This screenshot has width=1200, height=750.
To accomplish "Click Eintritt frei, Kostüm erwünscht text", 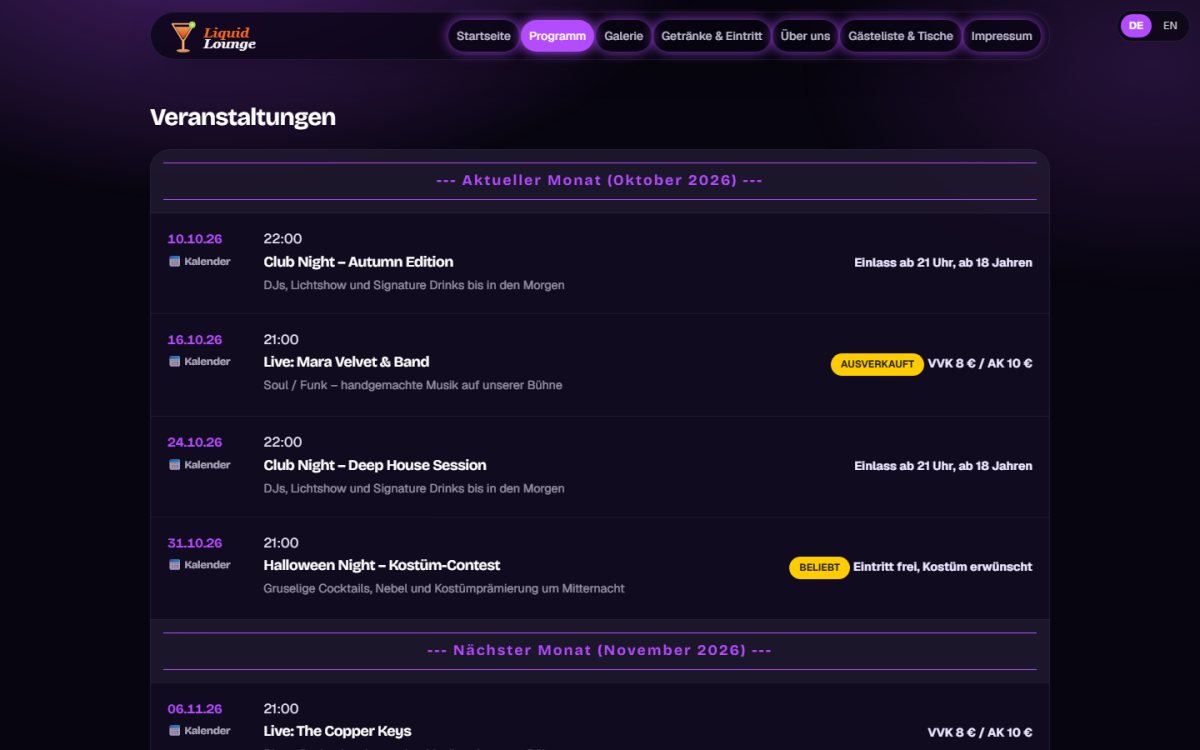I will 943,567.
